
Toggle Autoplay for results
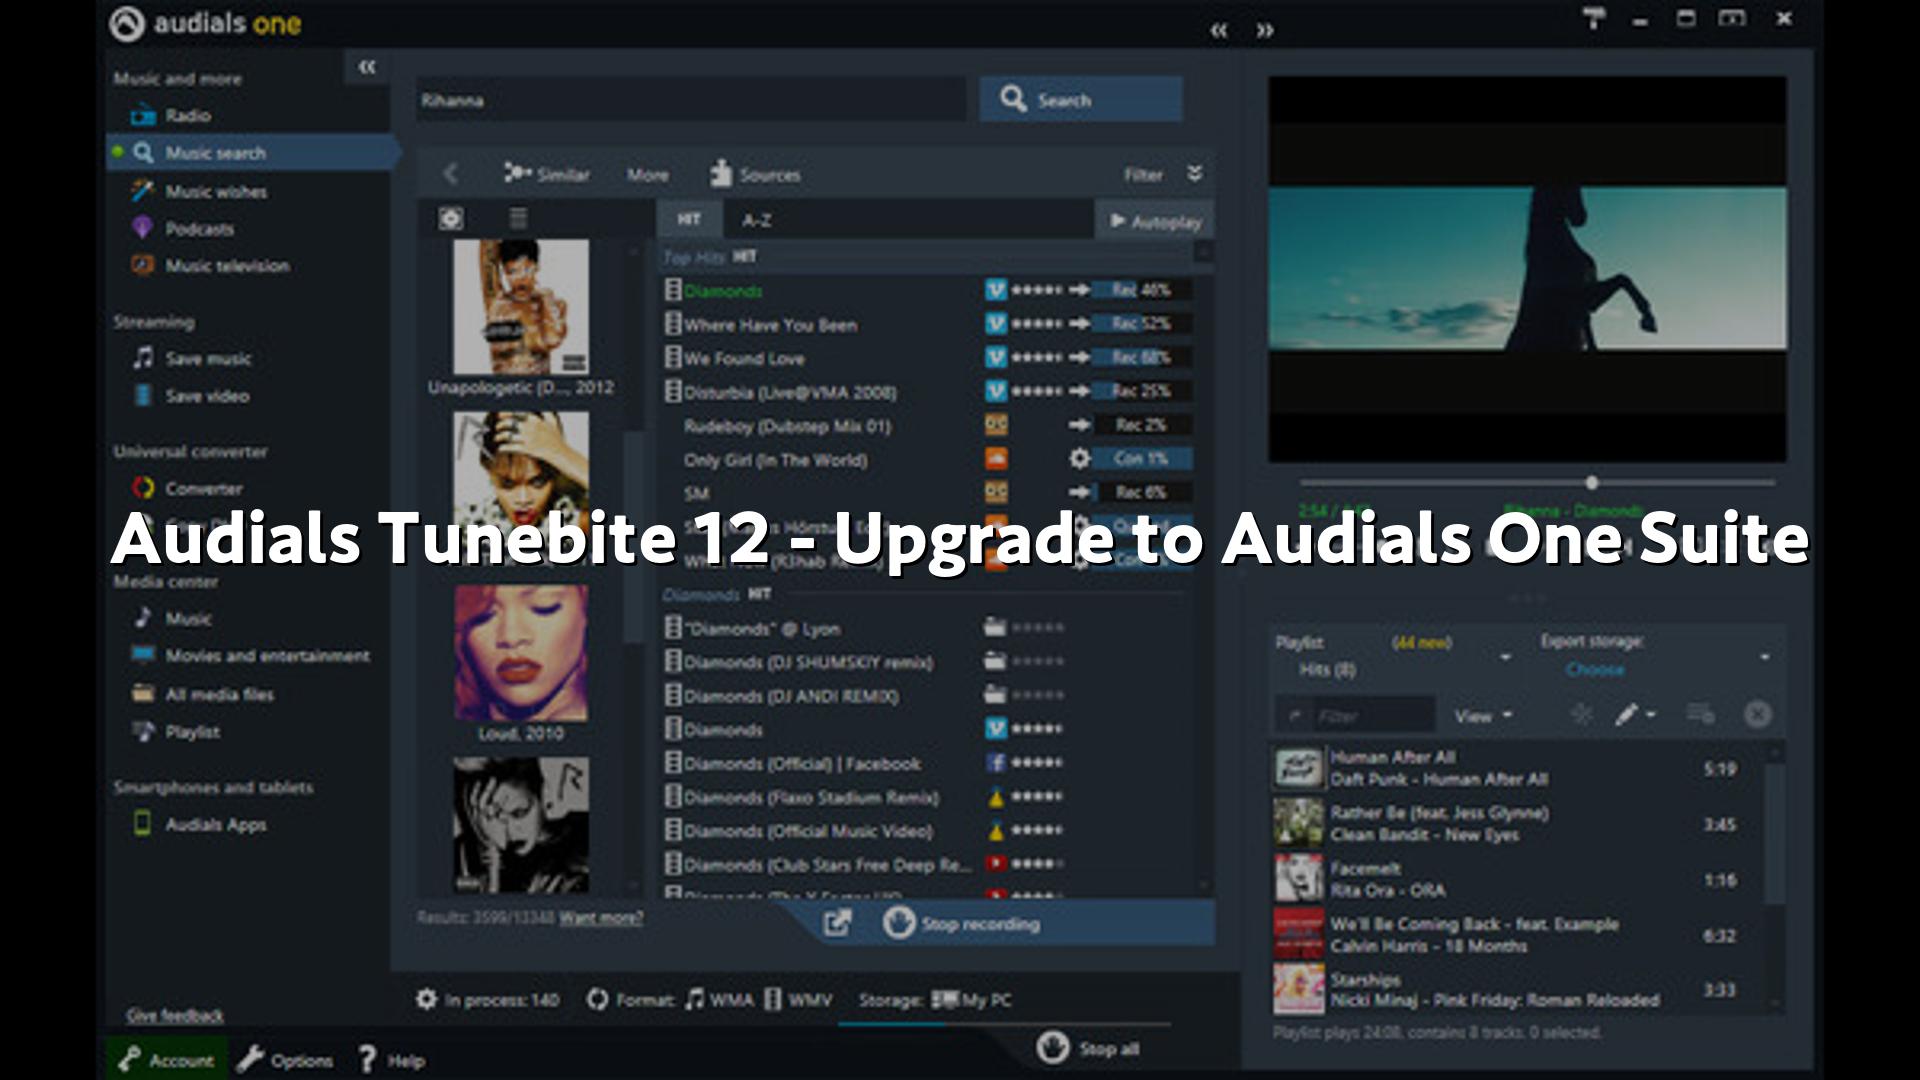tap(1155, 221)
